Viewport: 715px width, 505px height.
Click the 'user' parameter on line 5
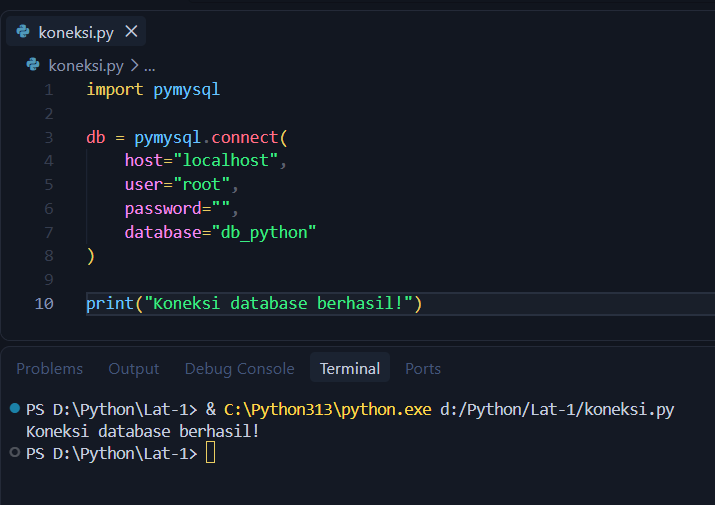pos(144,184)
